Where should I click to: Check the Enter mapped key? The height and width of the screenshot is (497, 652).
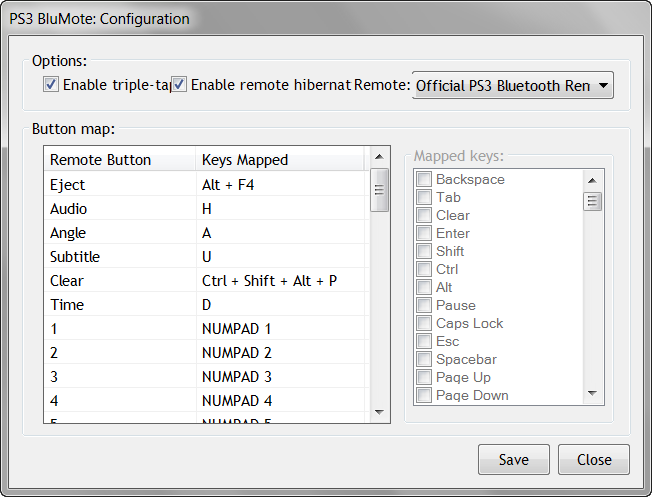click(424, 233)
